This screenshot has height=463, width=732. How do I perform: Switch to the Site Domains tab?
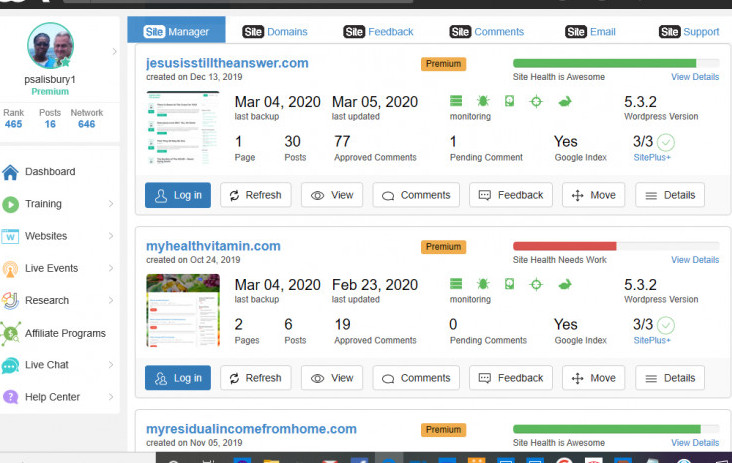pyautogui.click(x=275, y=32)
